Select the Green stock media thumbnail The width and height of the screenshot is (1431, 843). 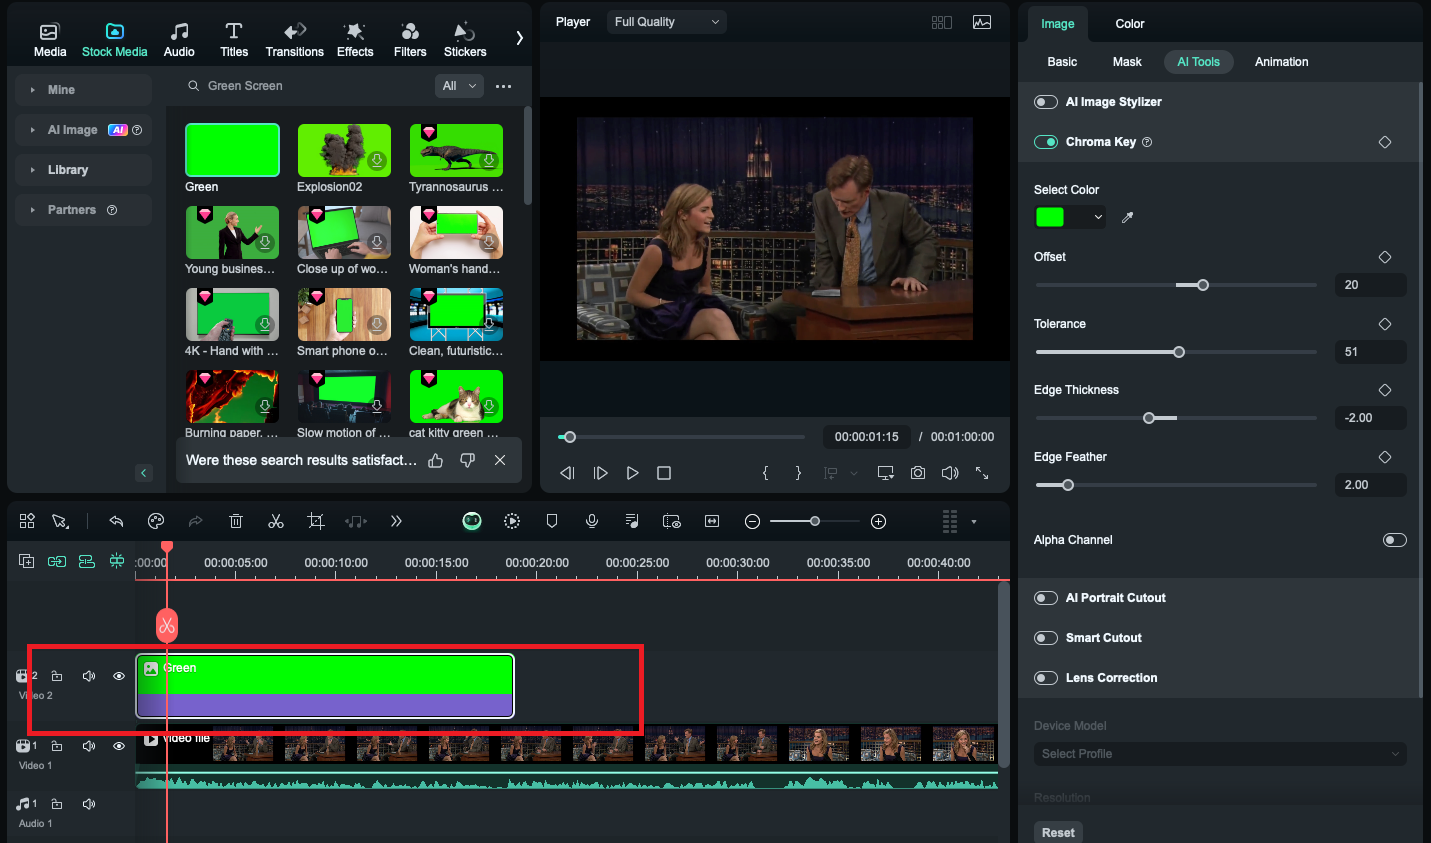click(x=232, y=148)
